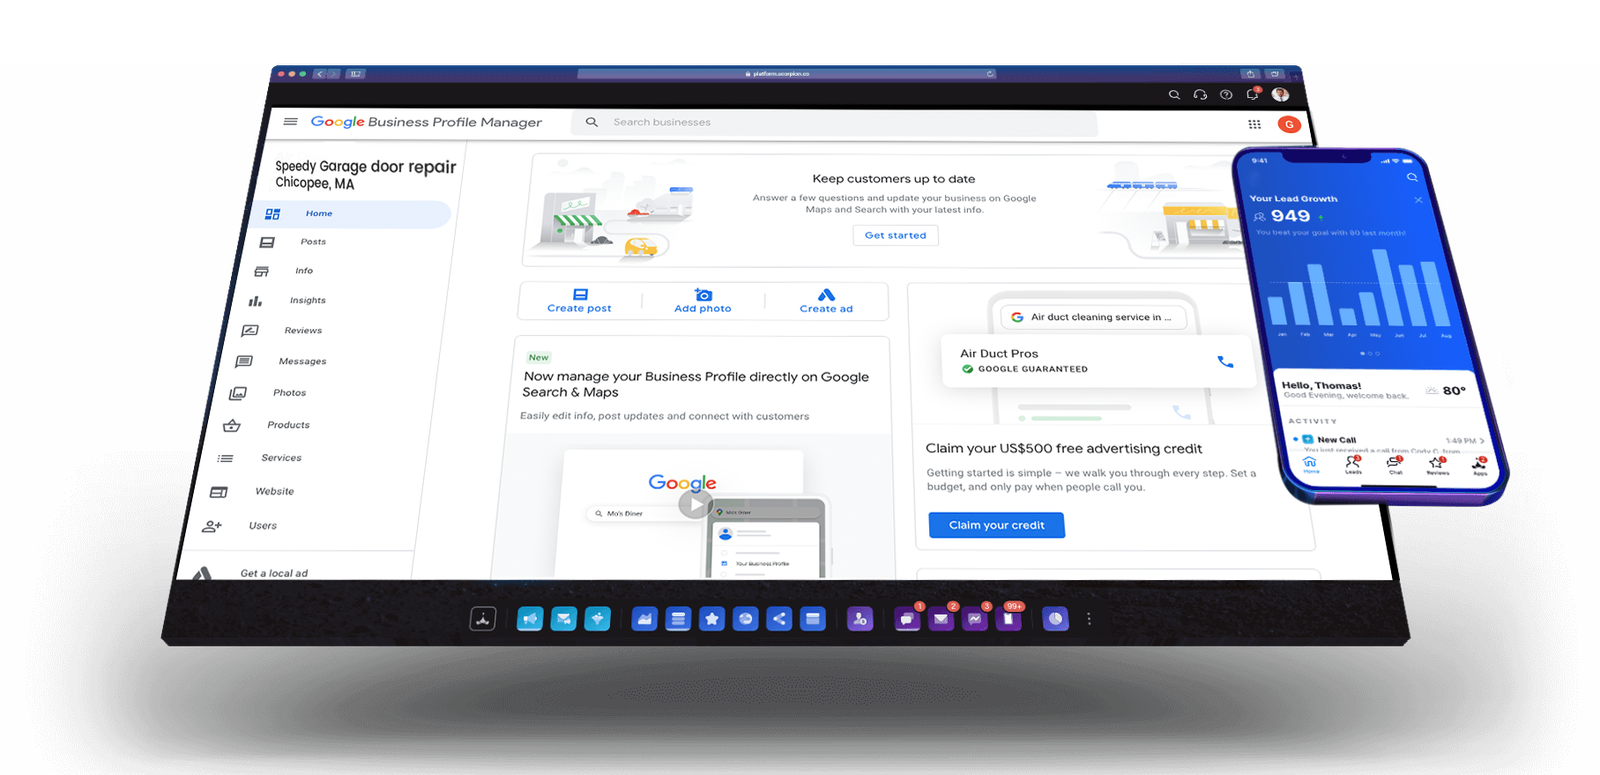Click the Get started button
Image resolution: width=1600 pixels, height=775 pixels.
[896, 236]
